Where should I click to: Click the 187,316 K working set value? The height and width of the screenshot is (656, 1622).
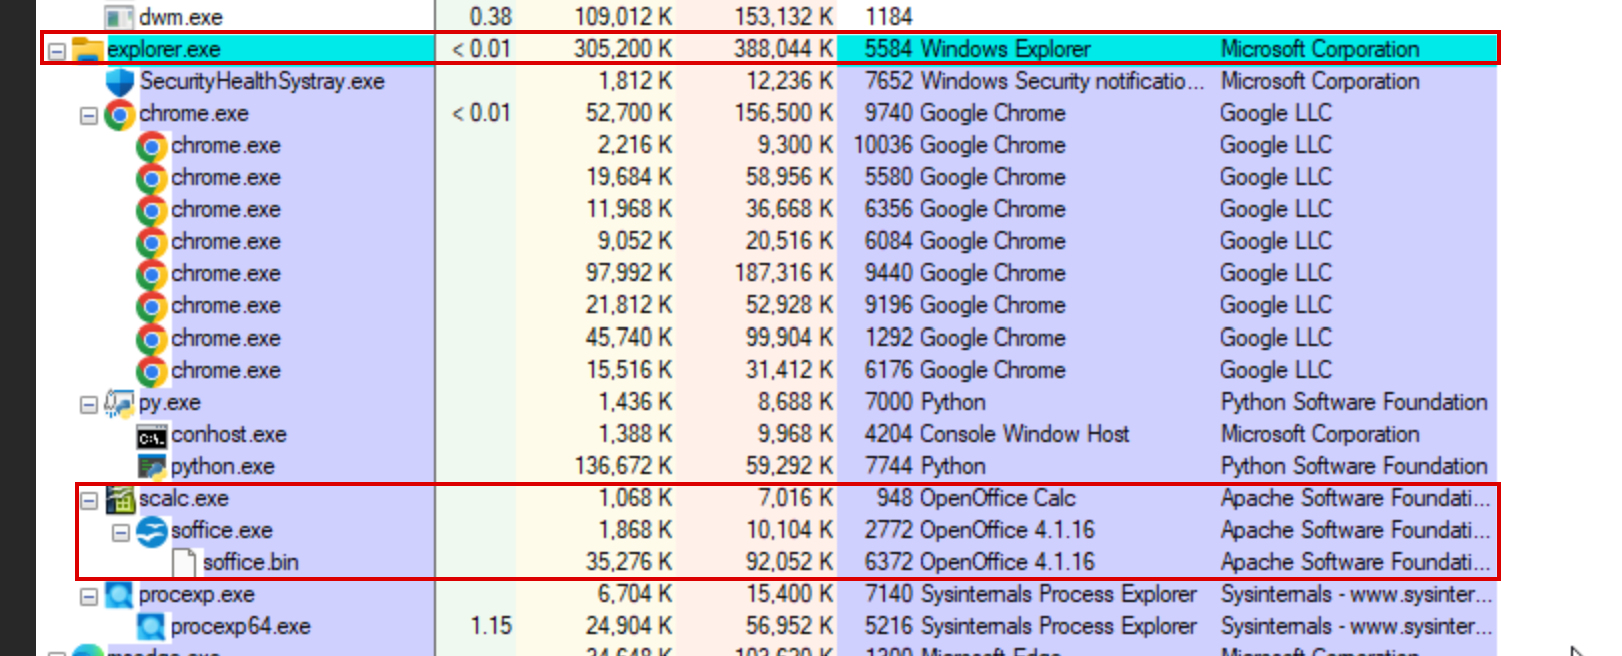pos(783,273)
